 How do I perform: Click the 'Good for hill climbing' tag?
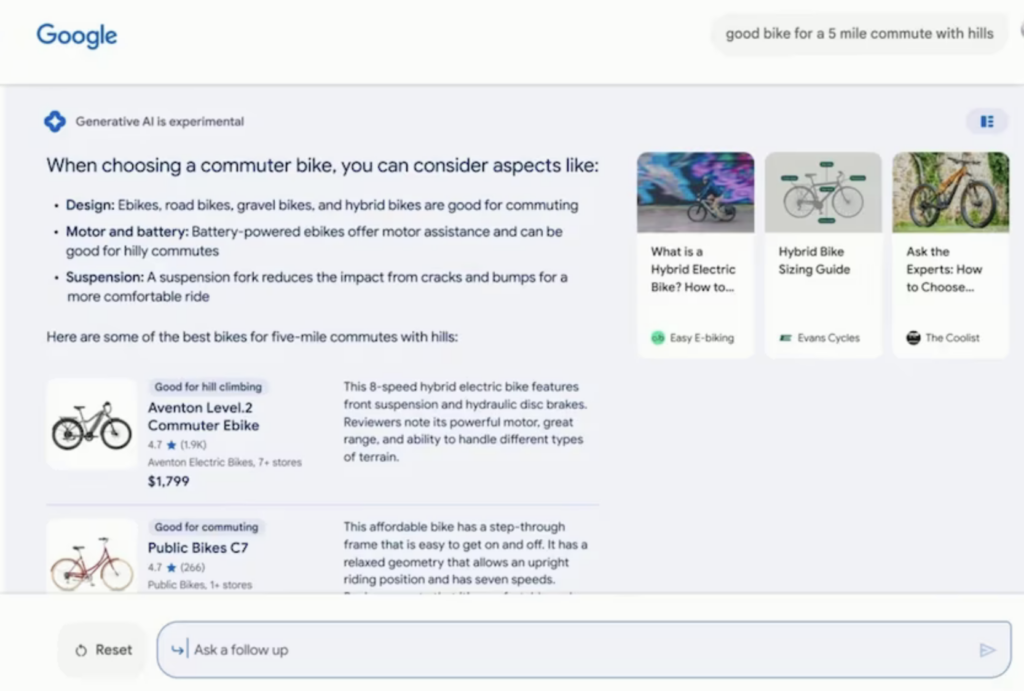208,387
